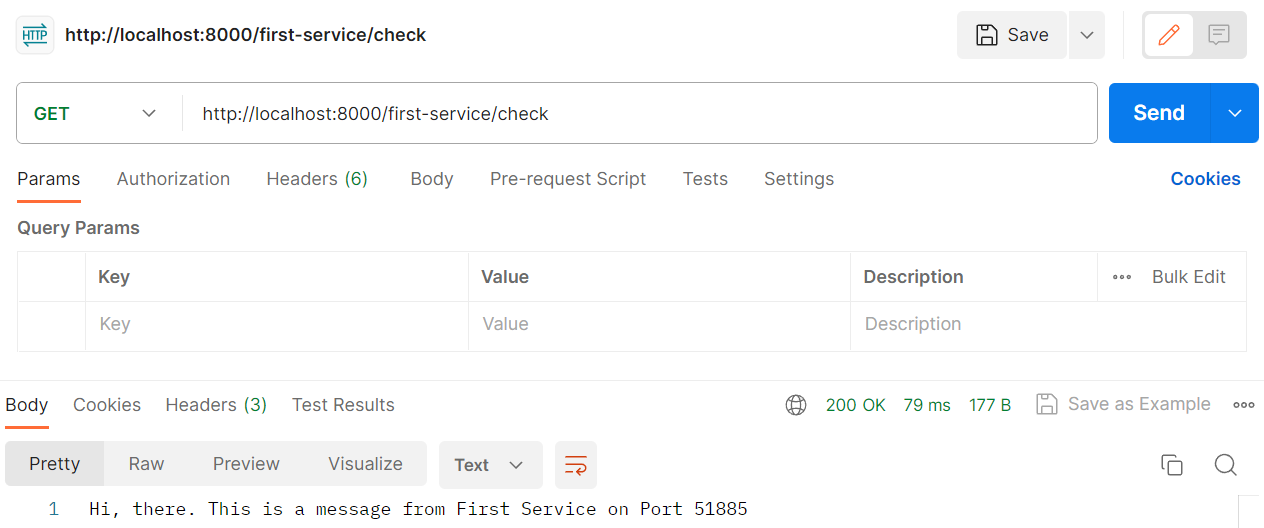
Task: Click the 177 B response size
Action: click(x=990, y=405)
